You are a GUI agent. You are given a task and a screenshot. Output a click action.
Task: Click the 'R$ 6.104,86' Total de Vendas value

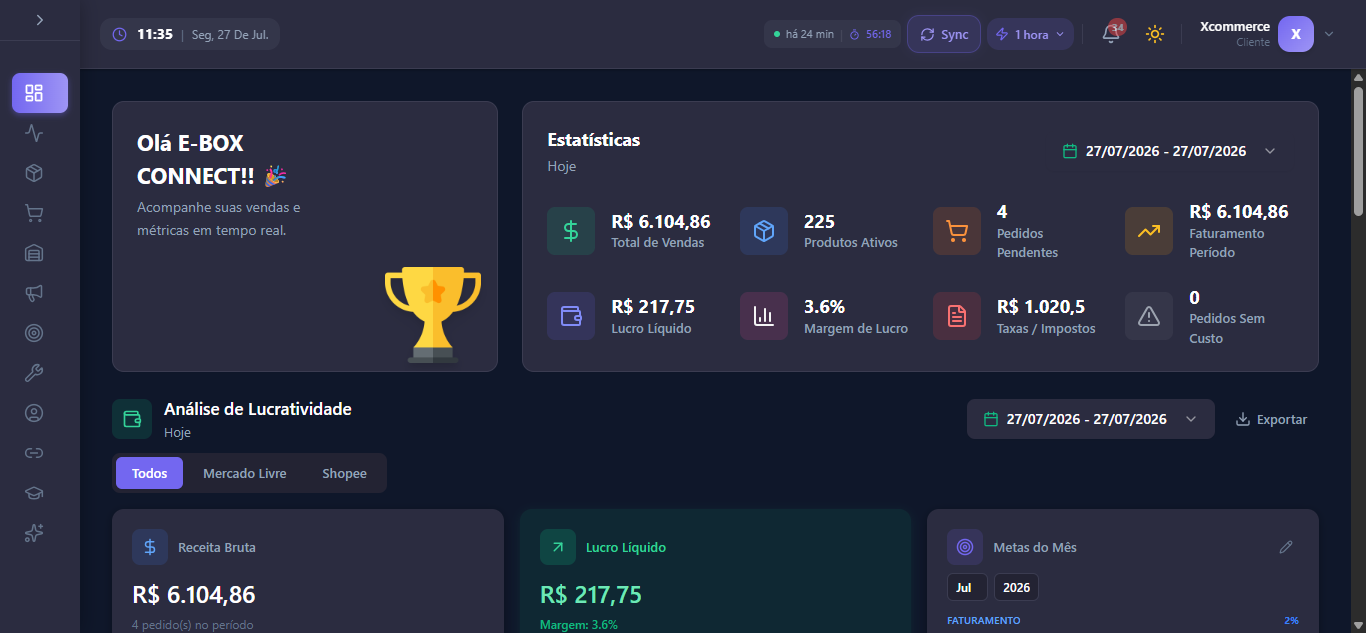click(x=661, y=222)
